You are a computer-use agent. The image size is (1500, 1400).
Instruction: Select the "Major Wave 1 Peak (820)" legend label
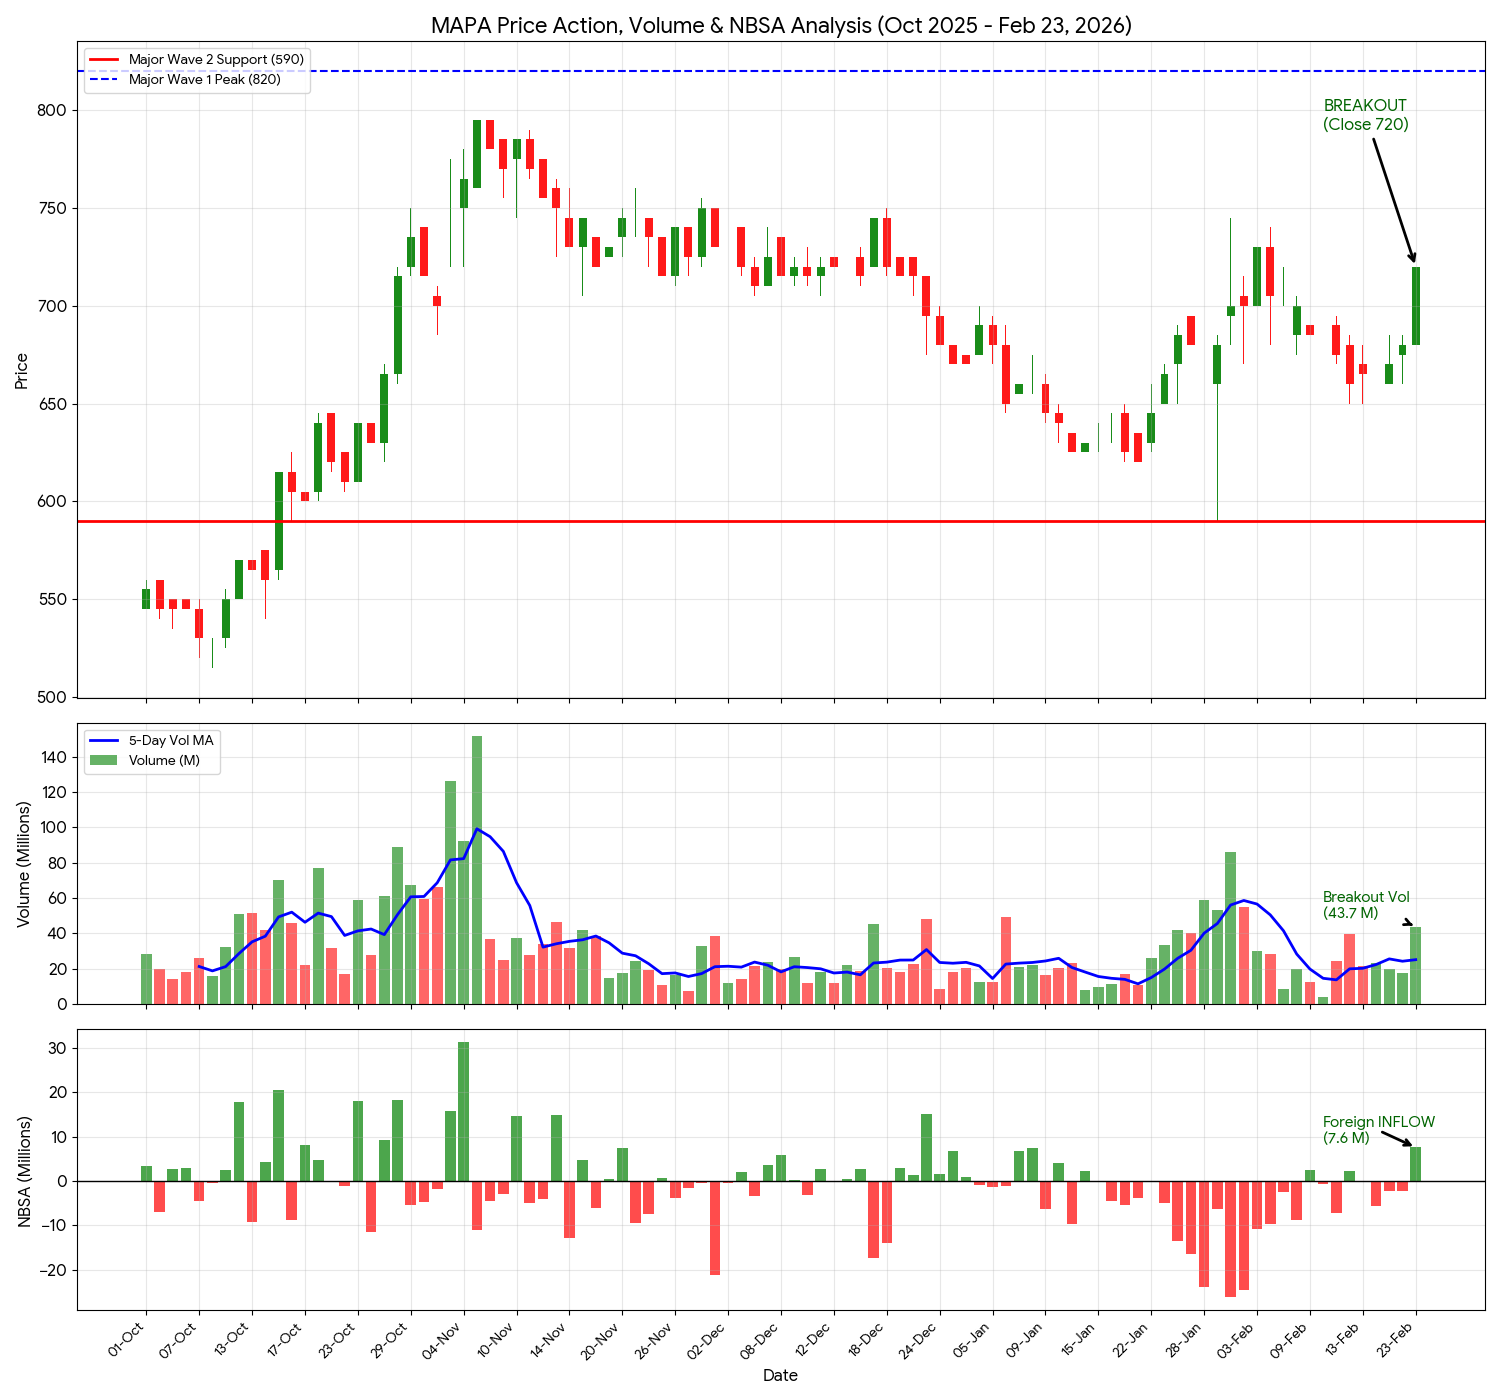[205, 80]
